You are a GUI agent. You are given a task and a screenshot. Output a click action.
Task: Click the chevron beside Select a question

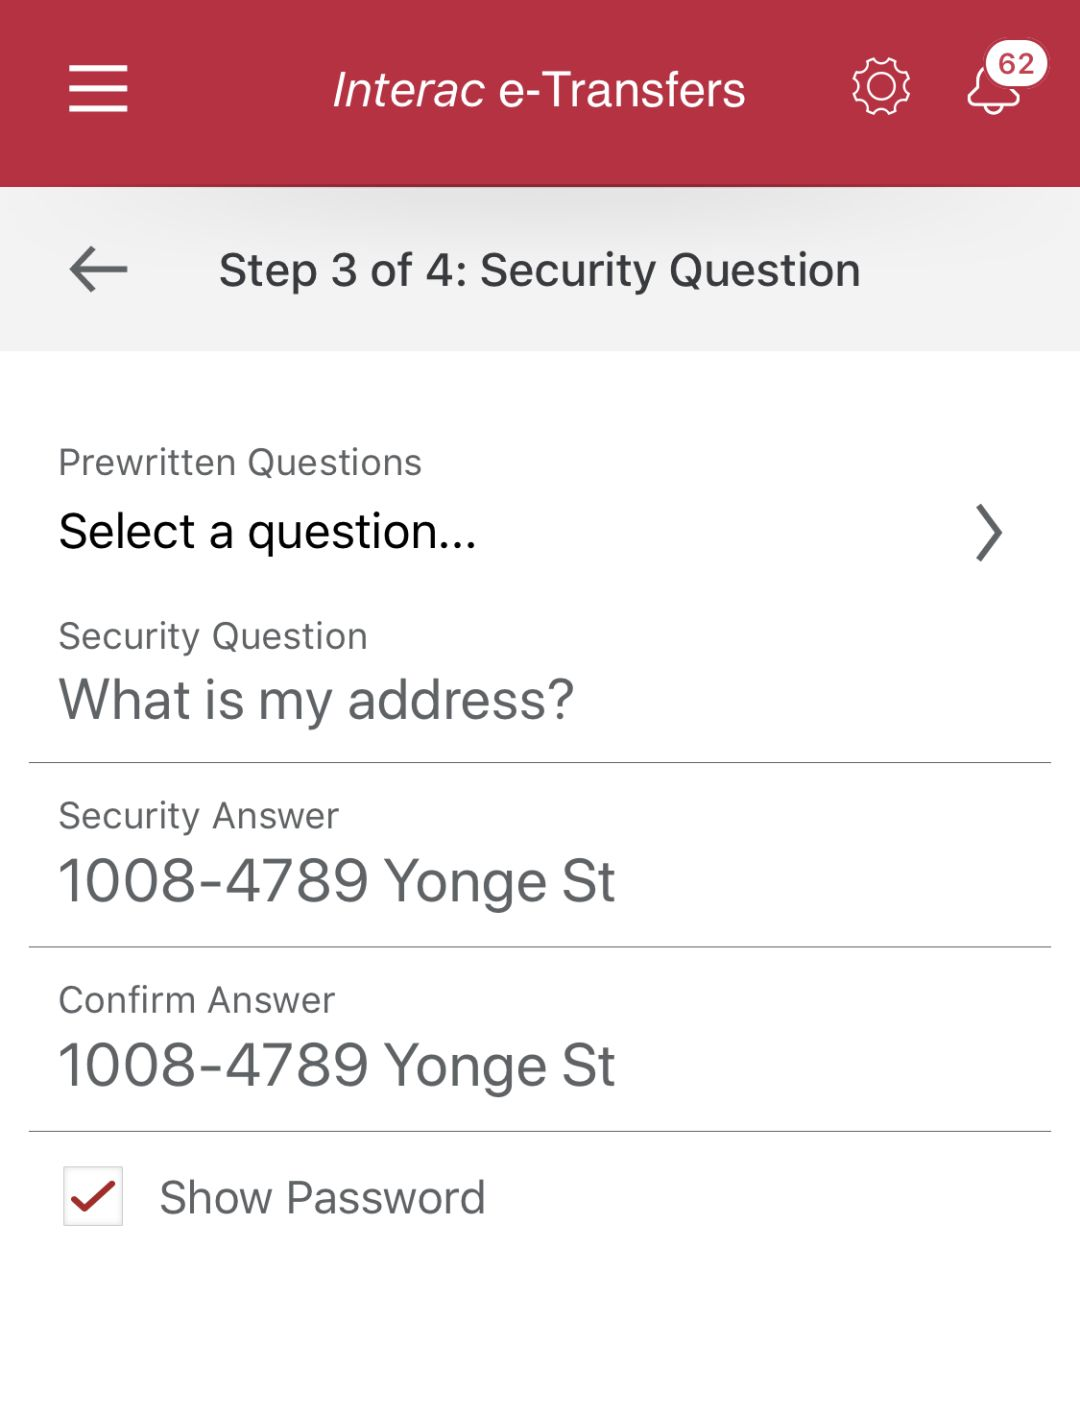[x=988, y=533]
